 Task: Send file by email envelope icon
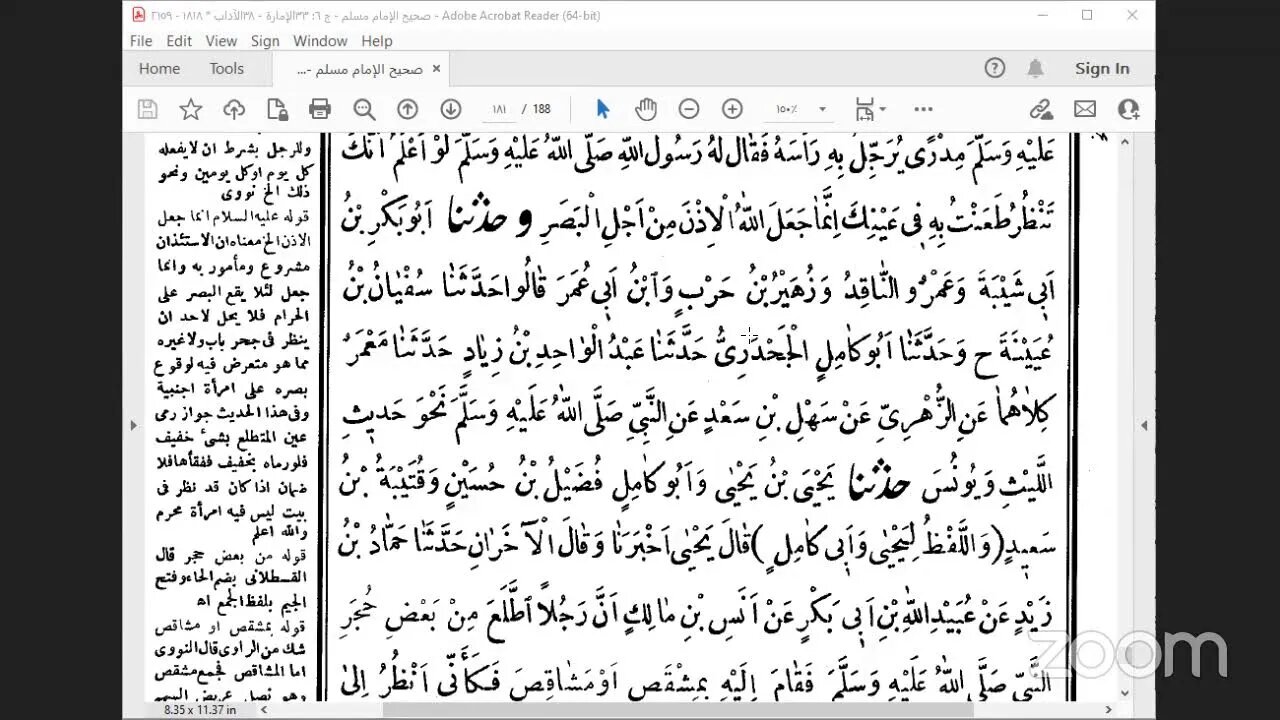(x=1085, y=109)
